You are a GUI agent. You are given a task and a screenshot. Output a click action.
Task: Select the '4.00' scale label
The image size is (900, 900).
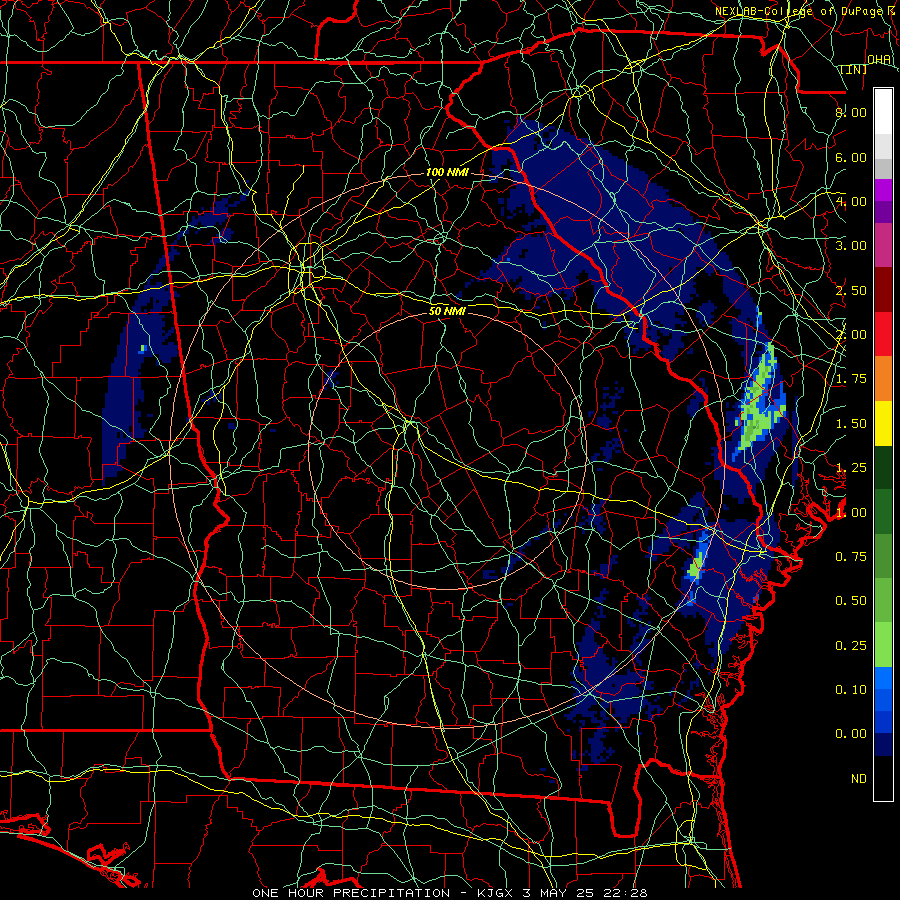pyautogui.click(x=851, y=201)
